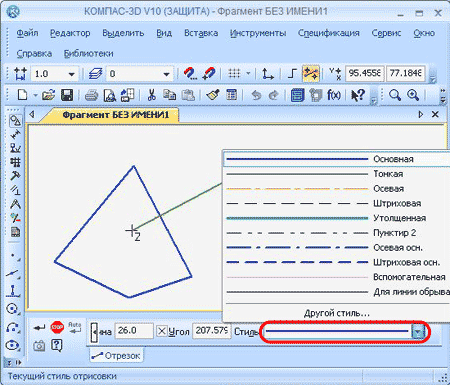
Task: Switch to Фрагмент БЕЗ ИМЕНИ1 tab
Action: pyautogui.click(x=116, y=115)
